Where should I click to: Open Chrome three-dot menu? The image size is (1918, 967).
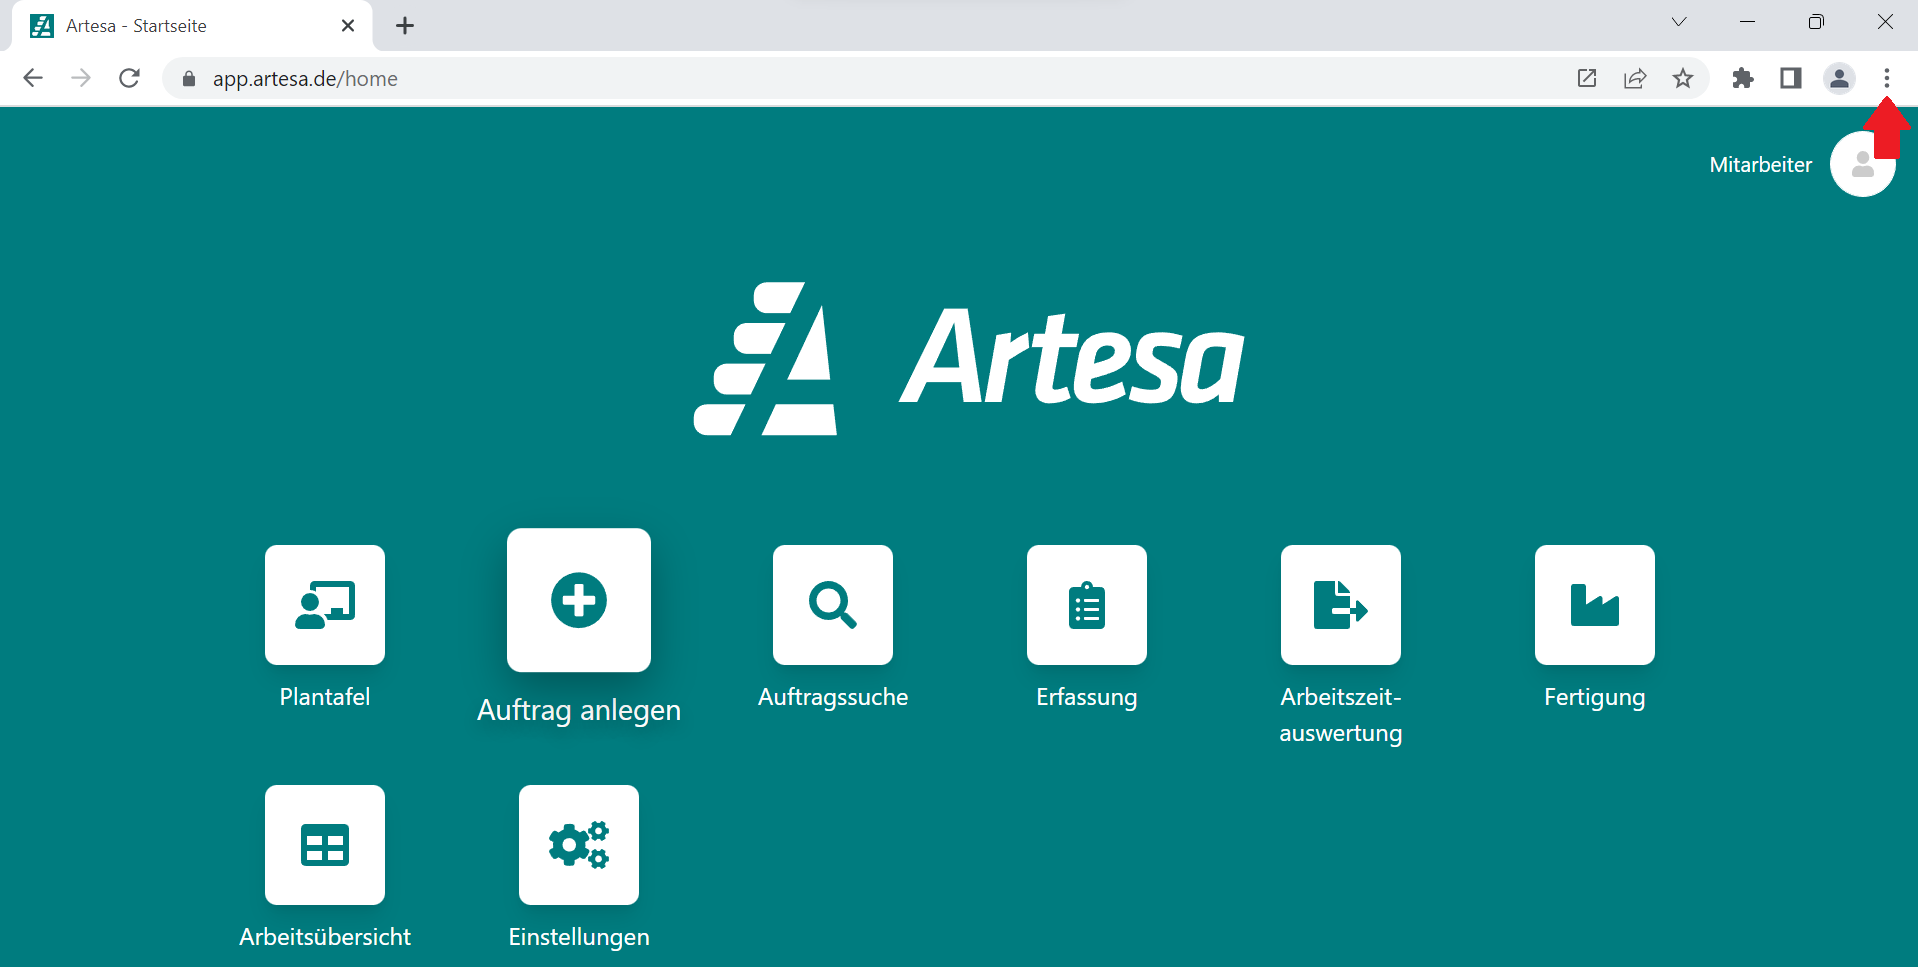point(1887,78)
